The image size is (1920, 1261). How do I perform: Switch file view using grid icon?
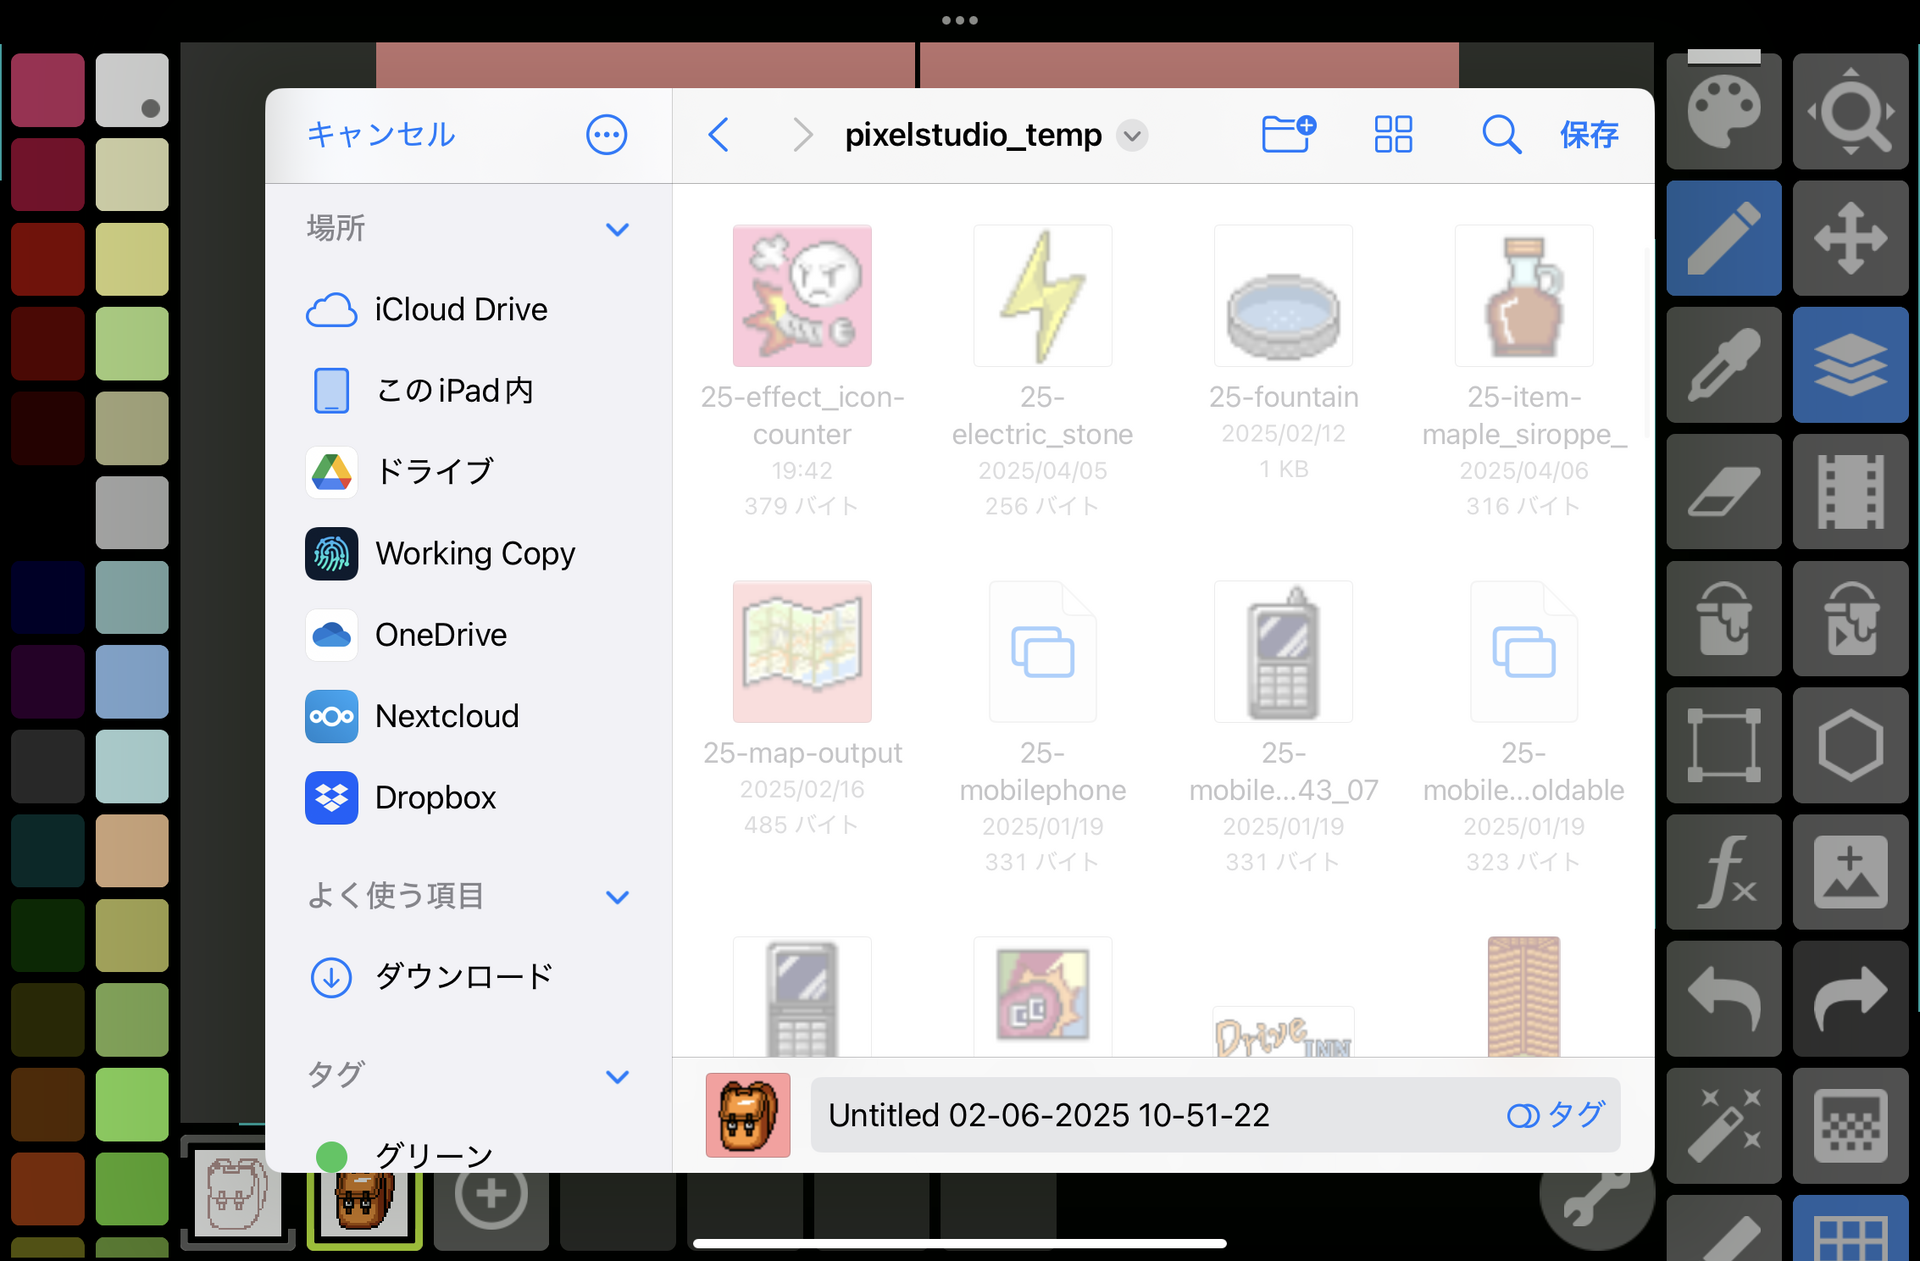pos(1393,134)
